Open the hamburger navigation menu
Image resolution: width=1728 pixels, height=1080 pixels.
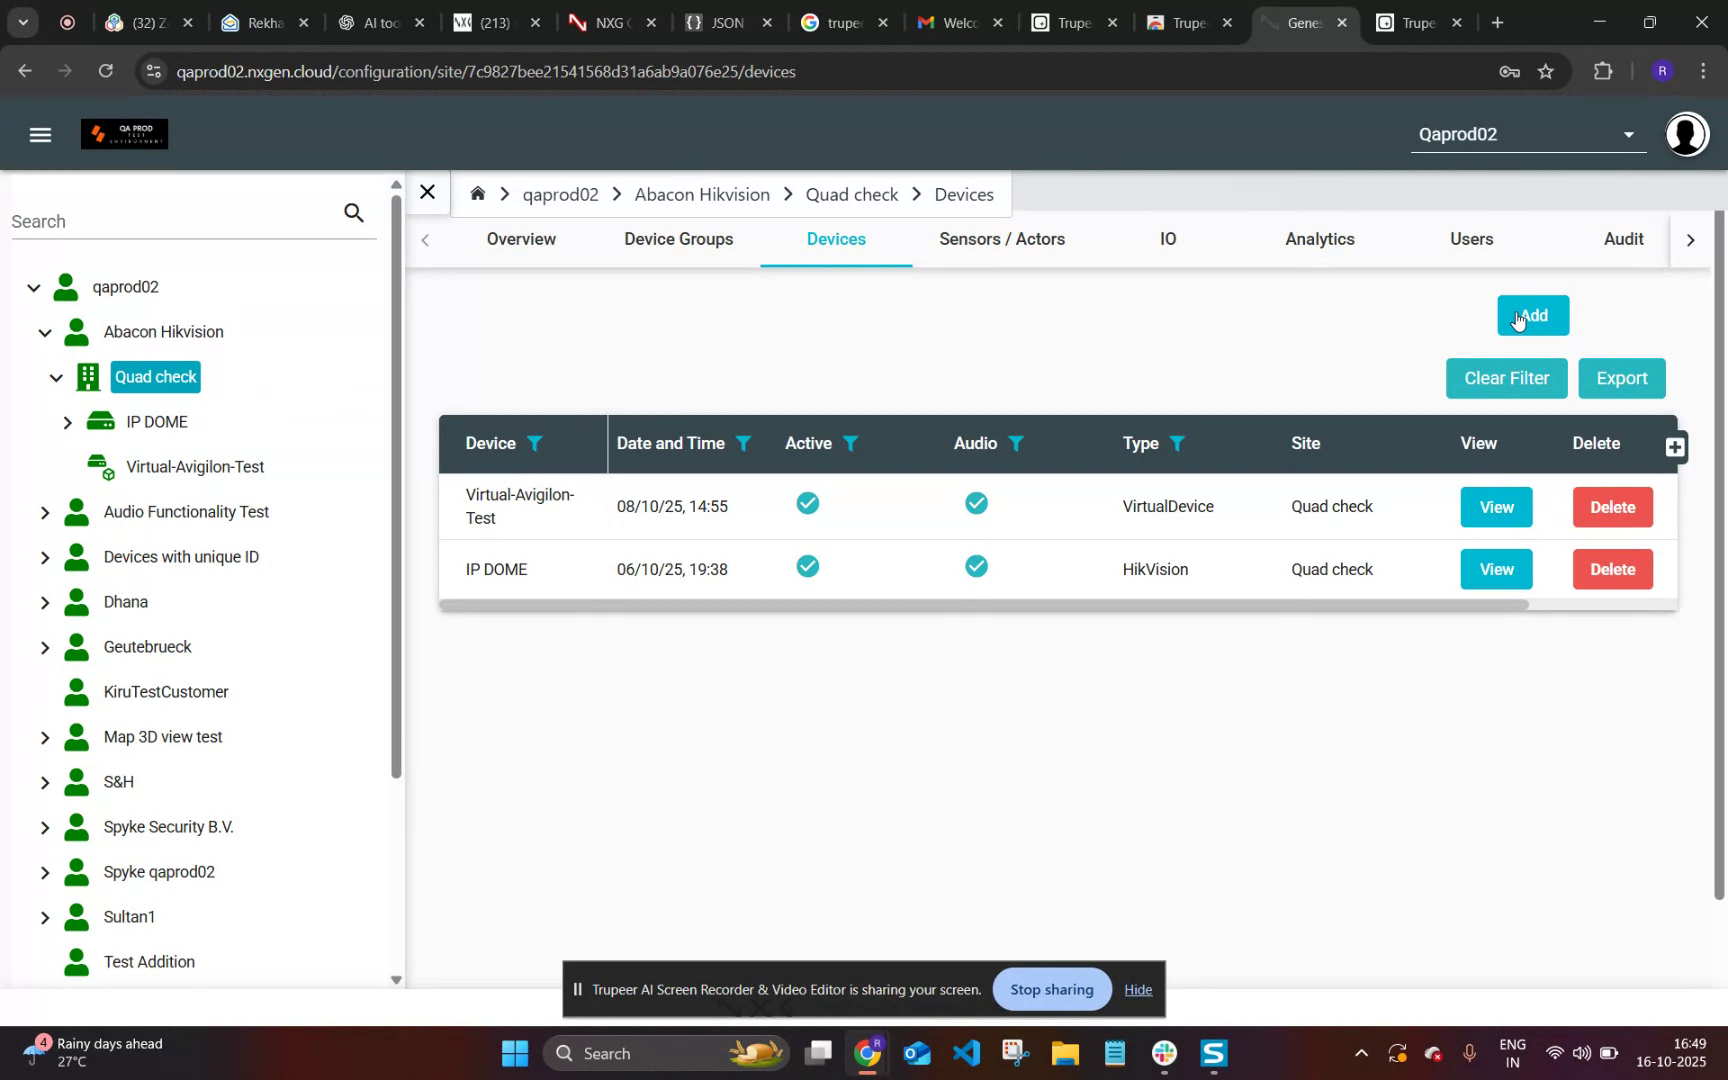click(x=40, y=134)
